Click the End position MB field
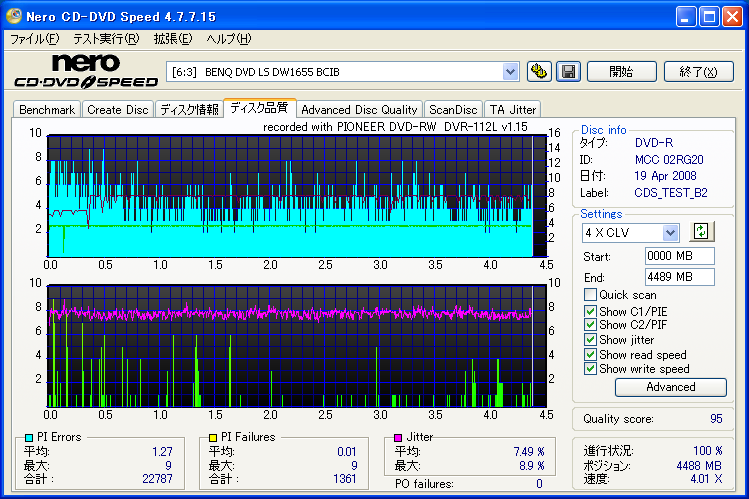This screenshot has height=499, width=749. point(679,277)
